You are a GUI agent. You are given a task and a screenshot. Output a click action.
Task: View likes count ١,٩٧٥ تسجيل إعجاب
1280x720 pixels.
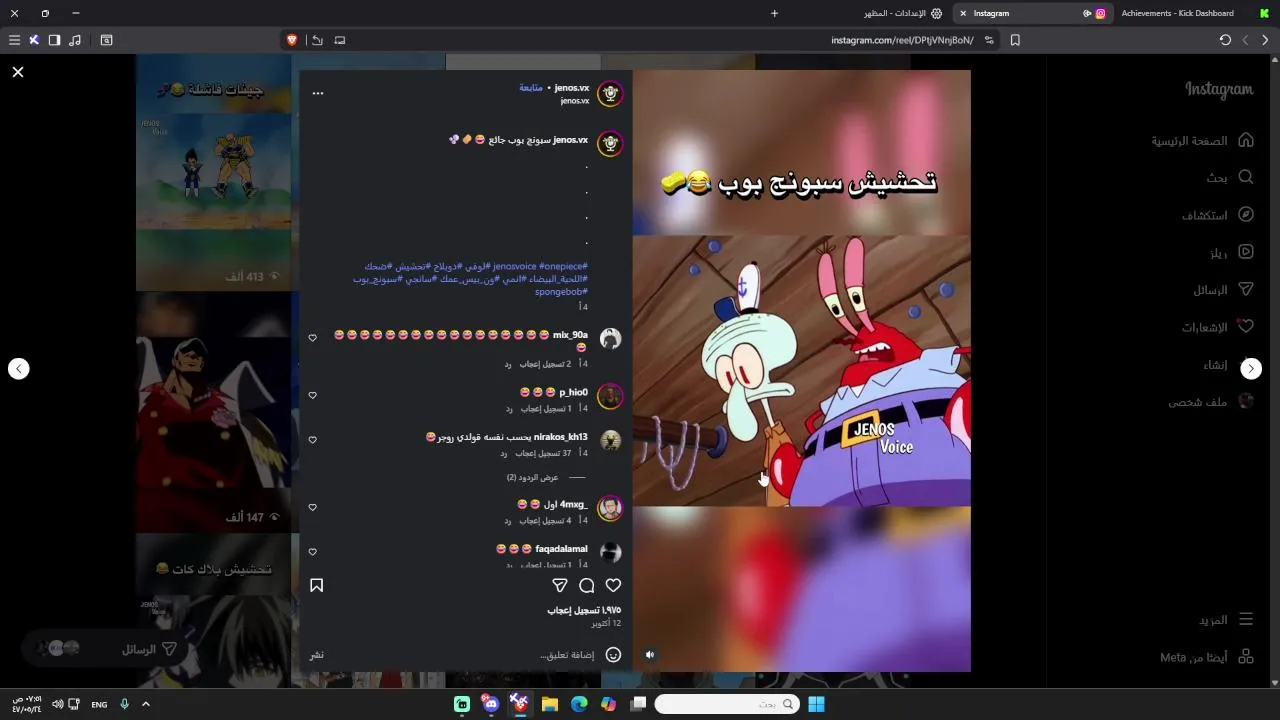pos(584,610)
